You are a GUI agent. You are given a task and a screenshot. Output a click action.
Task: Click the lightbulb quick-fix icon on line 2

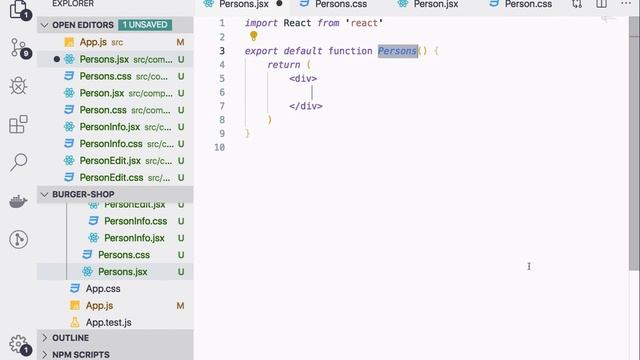point(253,36)
